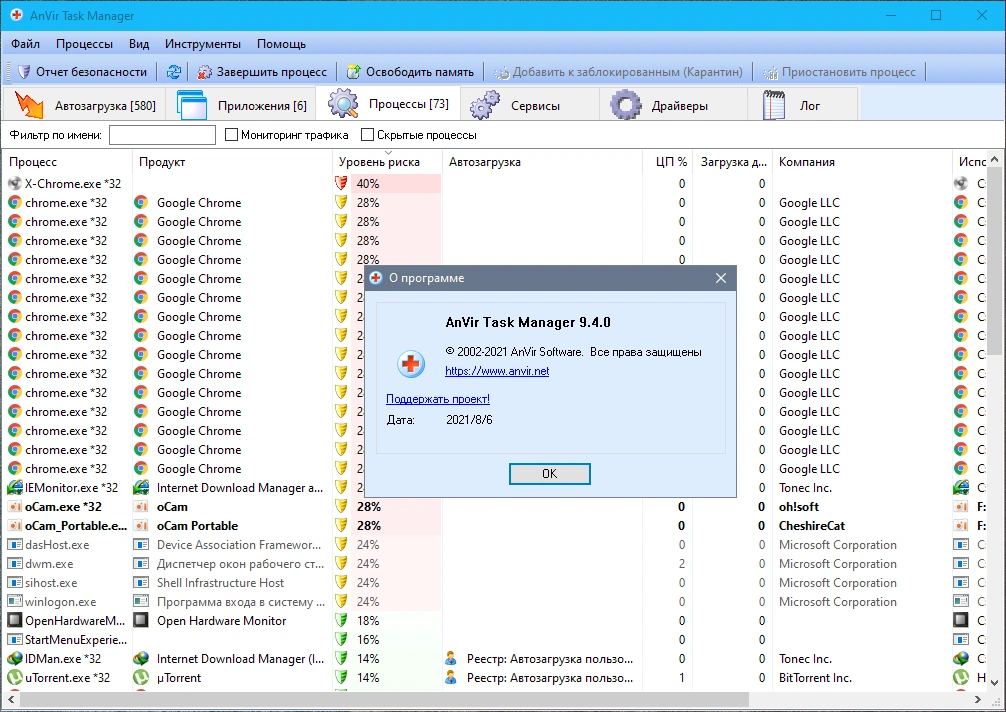Select the Процессы [73] tab

[388, 104]
